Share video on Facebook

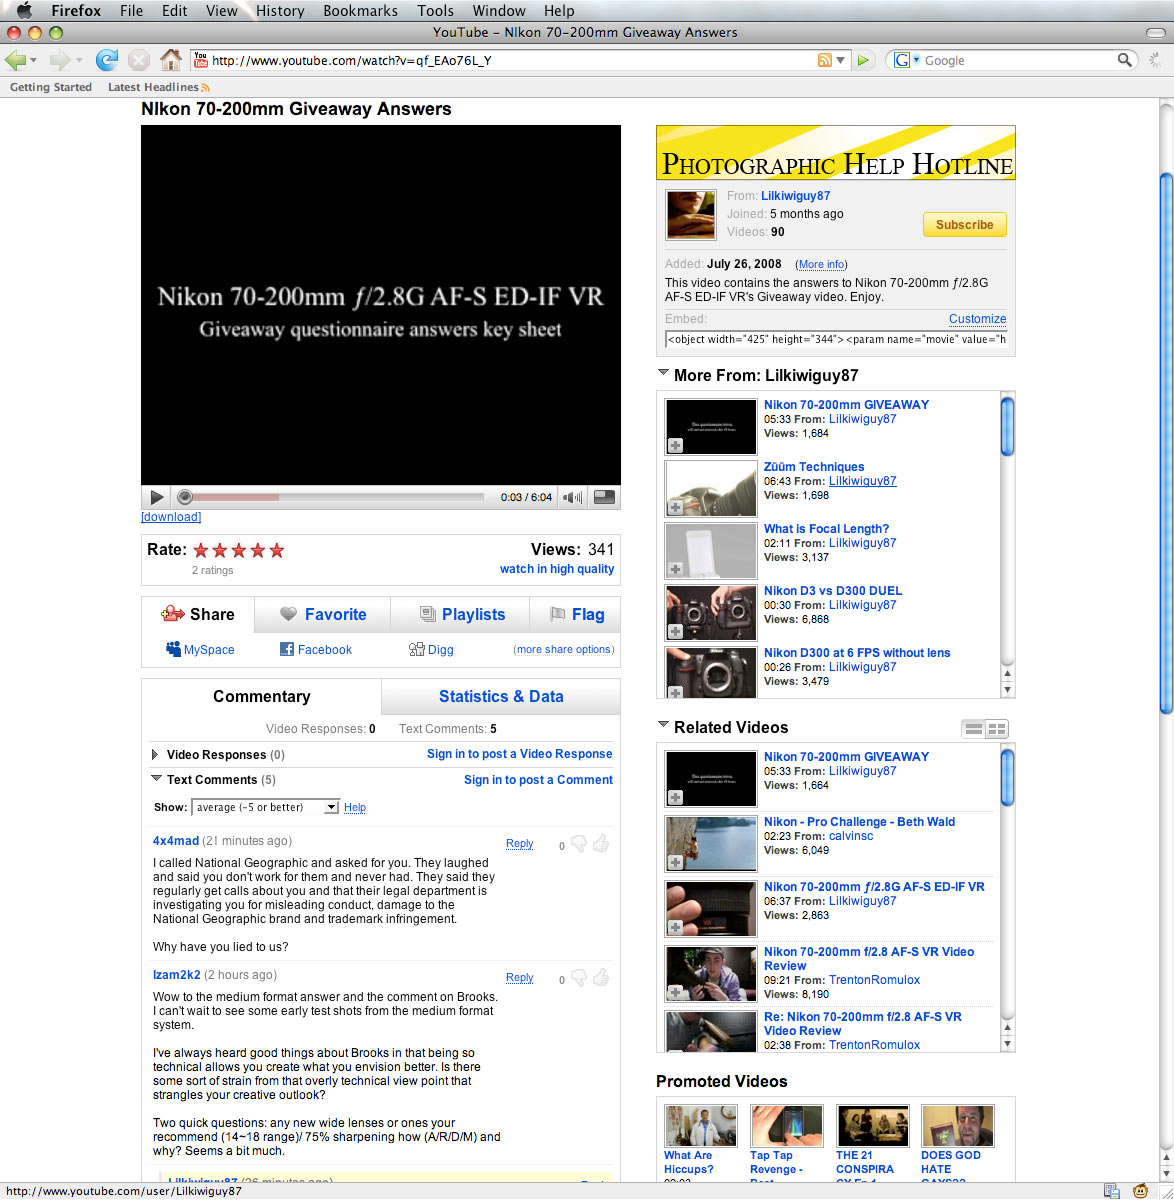(x=316, y=649)
